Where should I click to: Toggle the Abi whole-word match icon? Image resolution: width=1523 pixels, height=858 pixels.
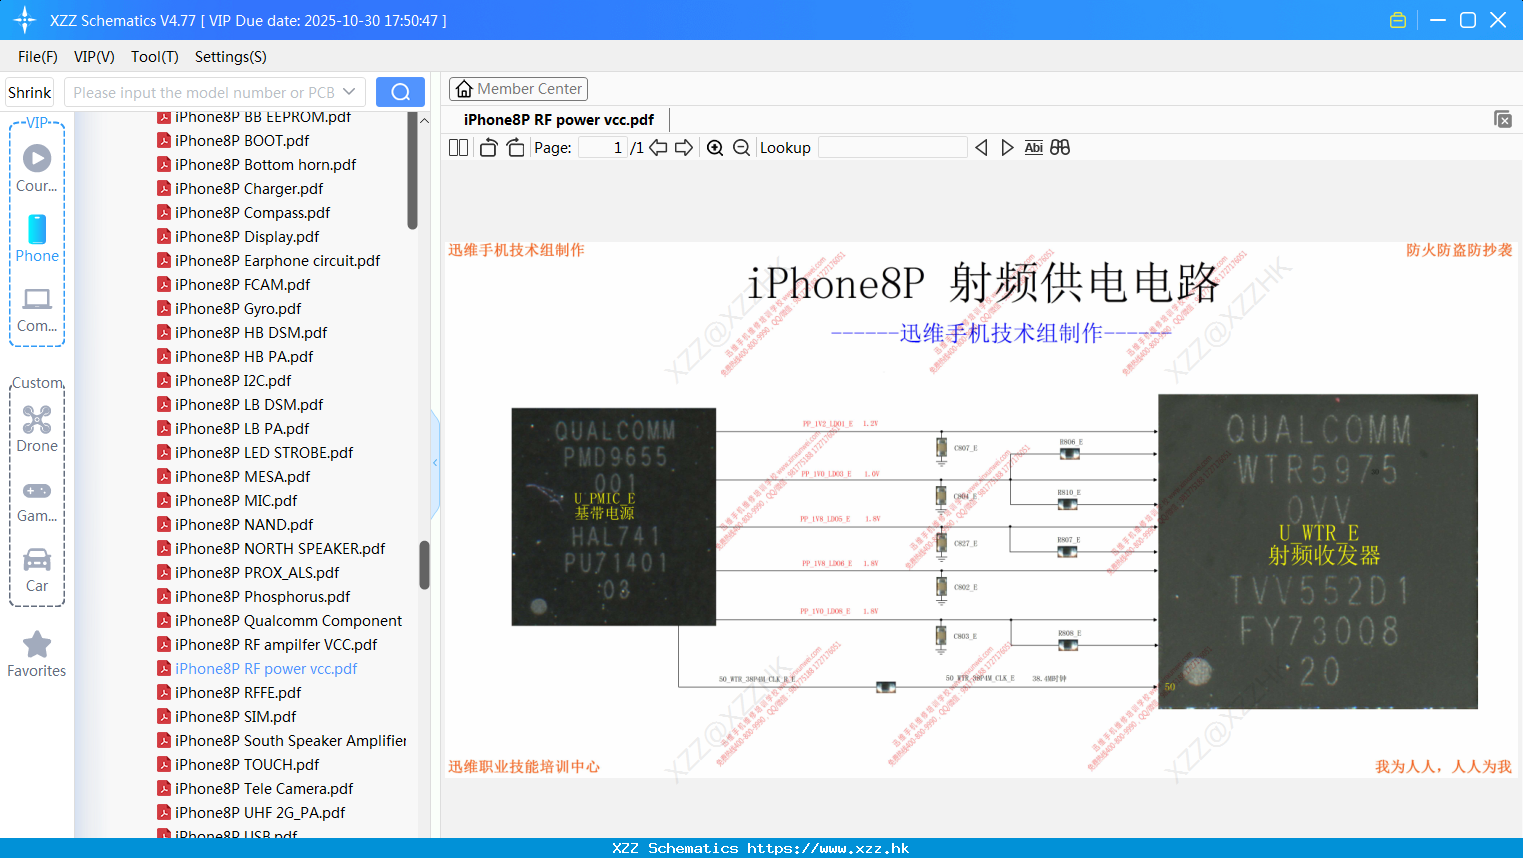point(1033,148)
